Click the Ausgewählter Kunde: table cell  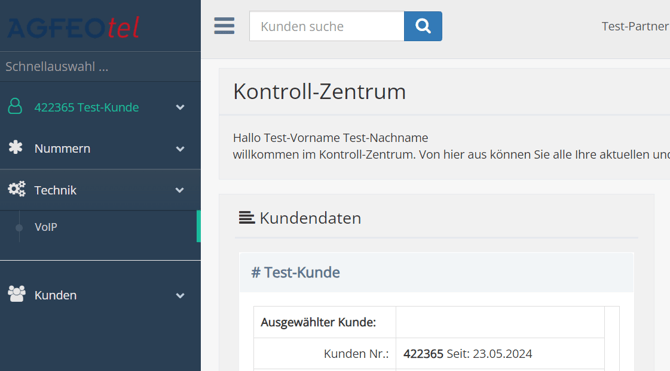pos(325,322)
